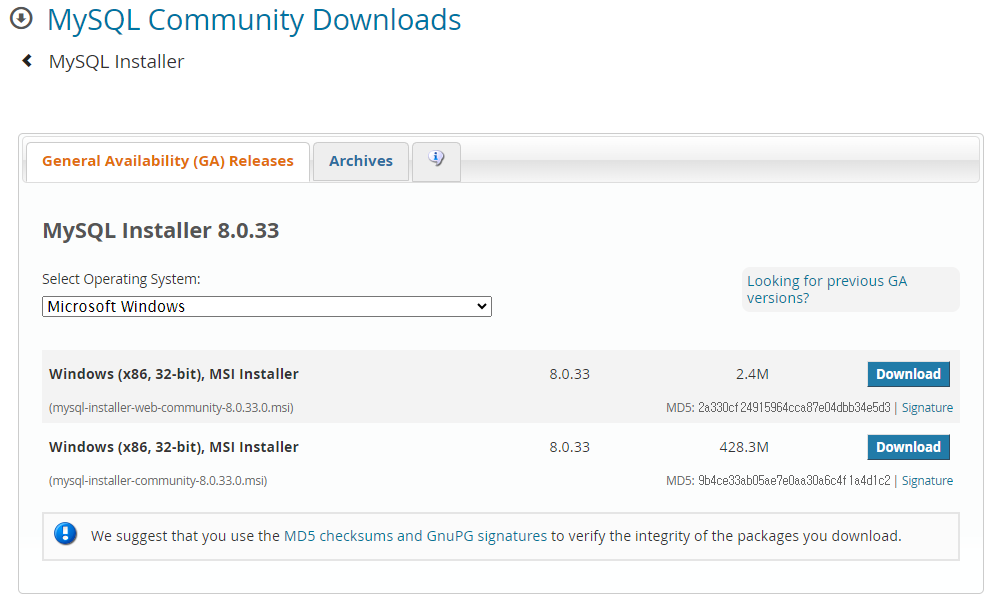Image resolution: width=996 pixels, height=603 pixels.
Task: Open the Select Operating System dropdown
Action: 266,306
